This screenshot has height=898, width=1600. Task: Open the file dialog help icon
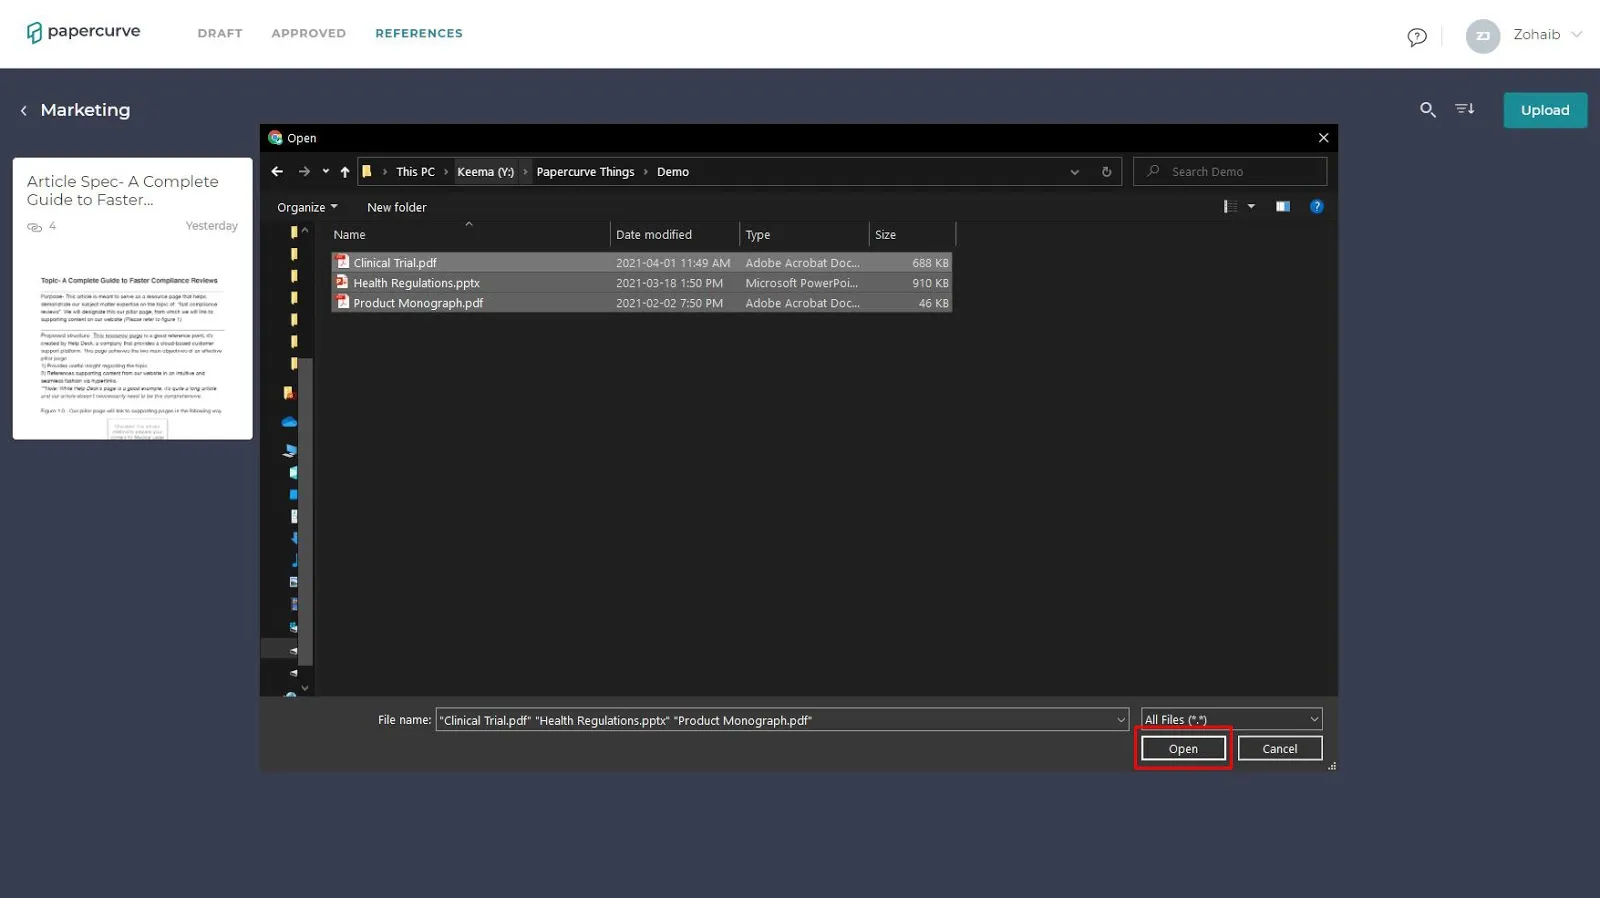point(1316,207)
